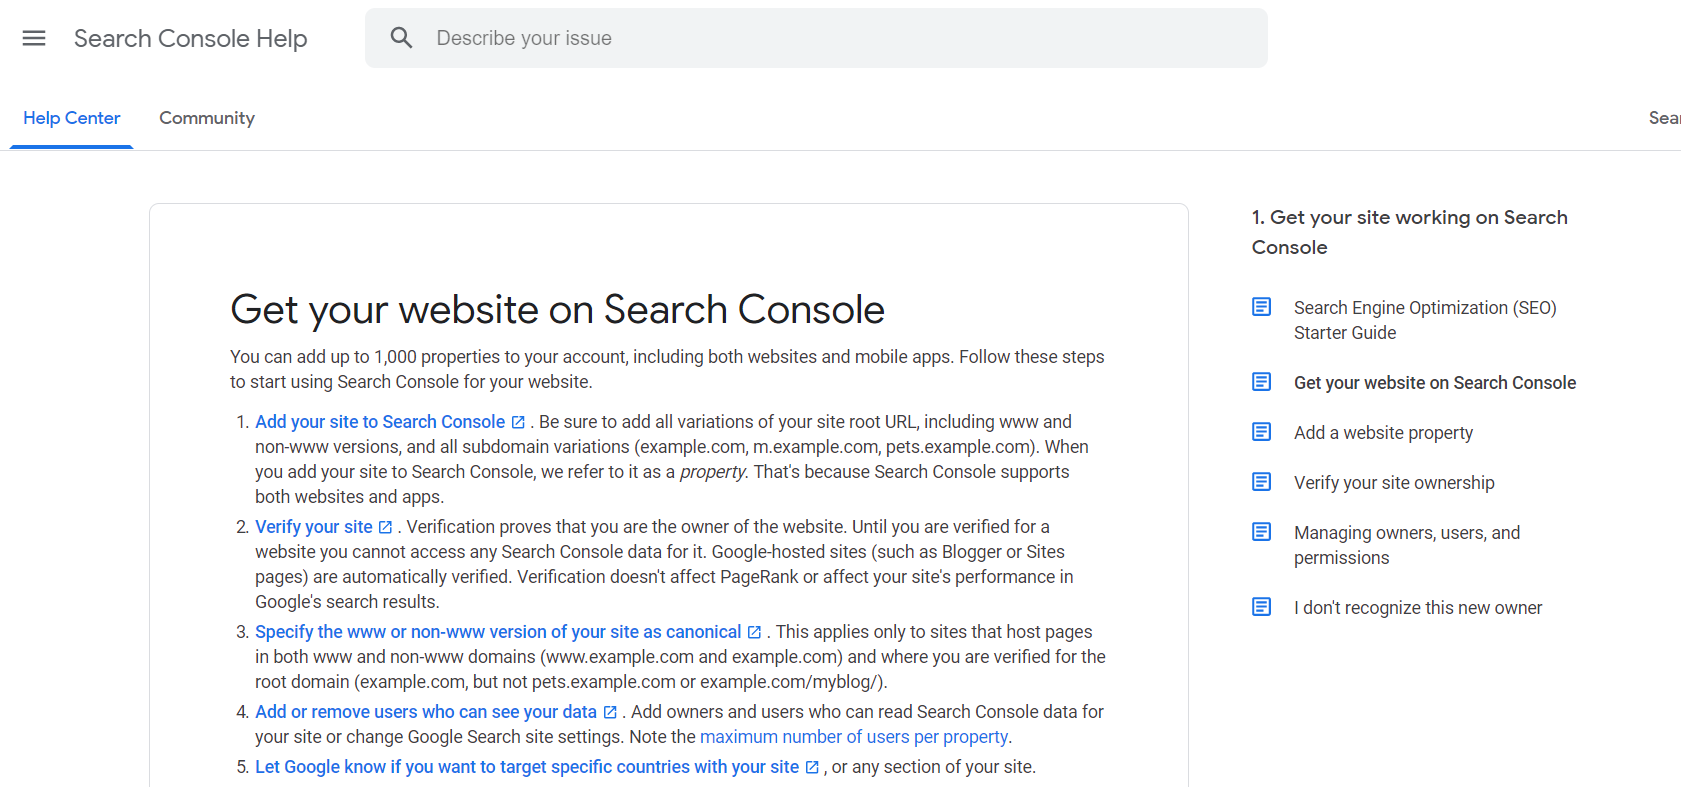
Task: Open 'Managing owners, users, and permissions' article
Action: pyautogui.click(x=1407, y=545)
